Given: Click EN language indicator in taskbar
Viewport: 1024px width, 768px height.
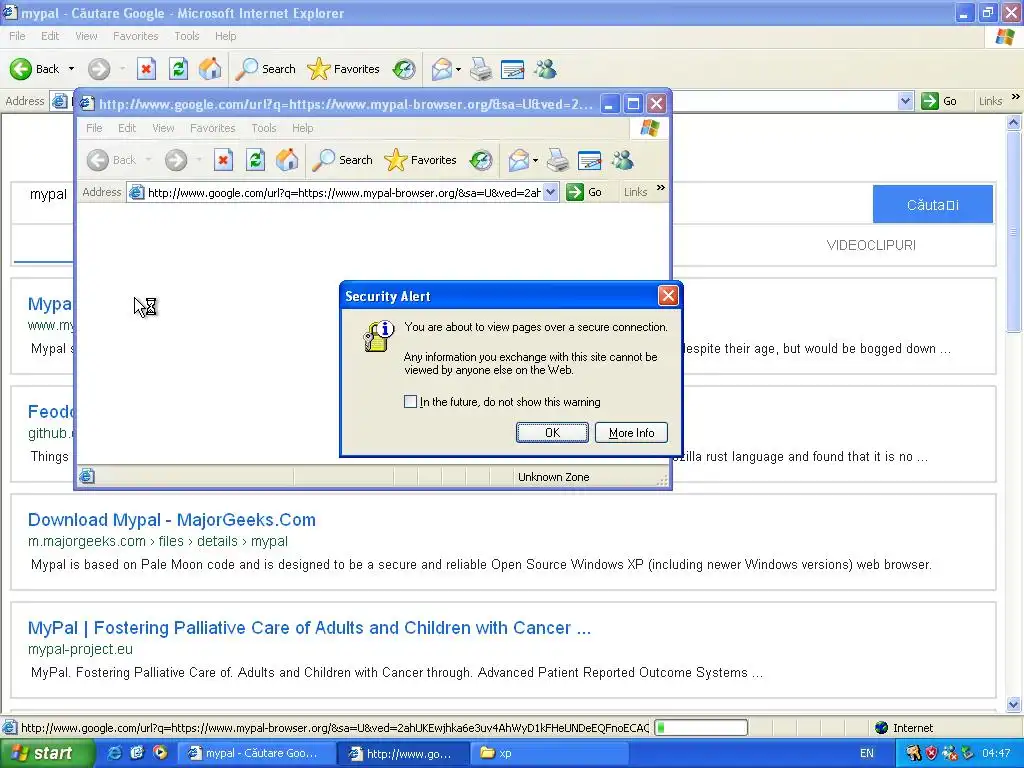Looking at the screenshot, I should (x=867, y=753).
